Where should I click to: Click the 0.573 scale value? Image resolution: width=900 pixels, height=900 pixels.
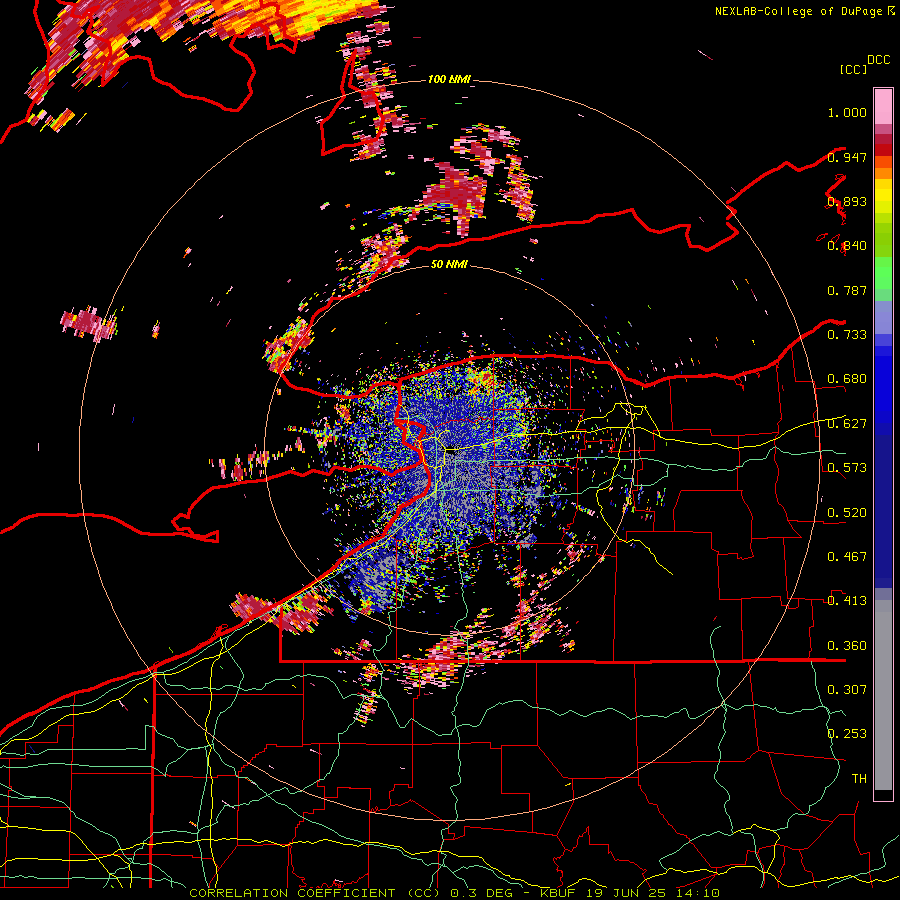pos(847,468)
